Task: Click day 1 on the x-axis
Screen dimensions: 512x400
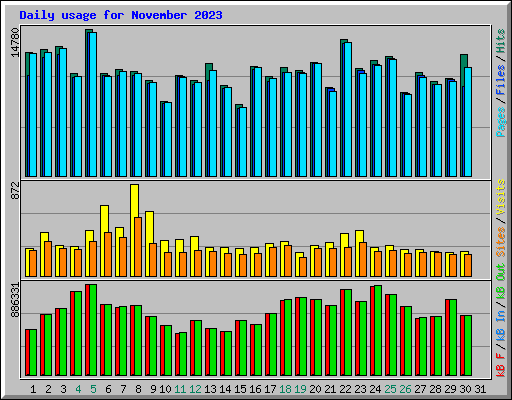Action: pyautogui.click(x=33, y=389)
